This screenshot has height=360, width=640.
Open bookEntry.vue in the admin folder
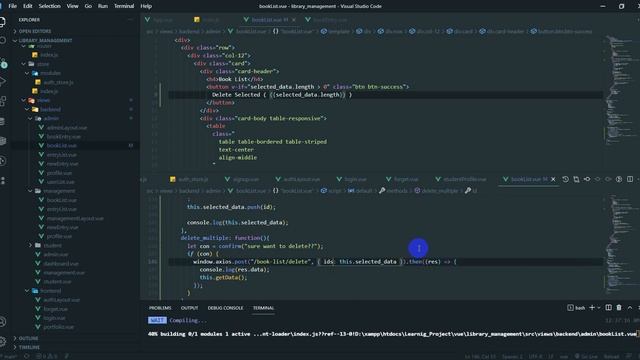pos(60,136)
